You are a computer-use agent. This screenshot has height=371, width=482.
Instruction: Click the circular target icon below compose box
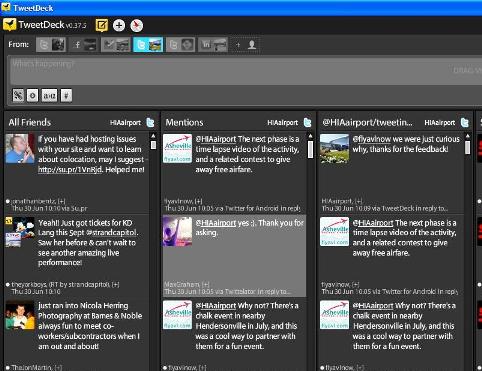pos(33,96)
